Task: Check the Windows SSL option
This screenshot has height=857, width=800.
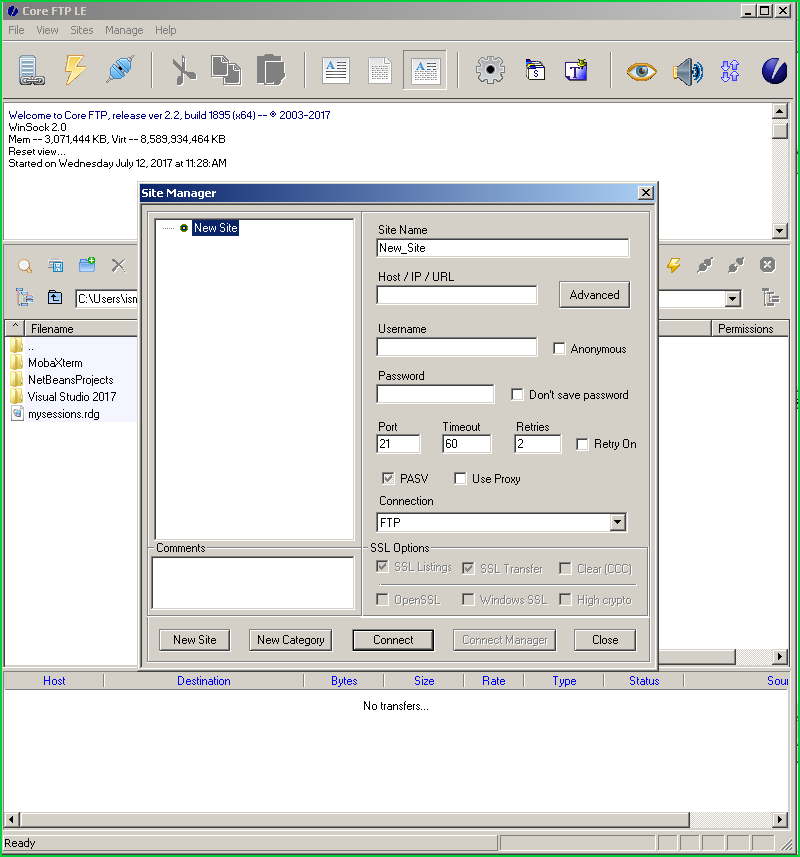Action: pos(468,600)
